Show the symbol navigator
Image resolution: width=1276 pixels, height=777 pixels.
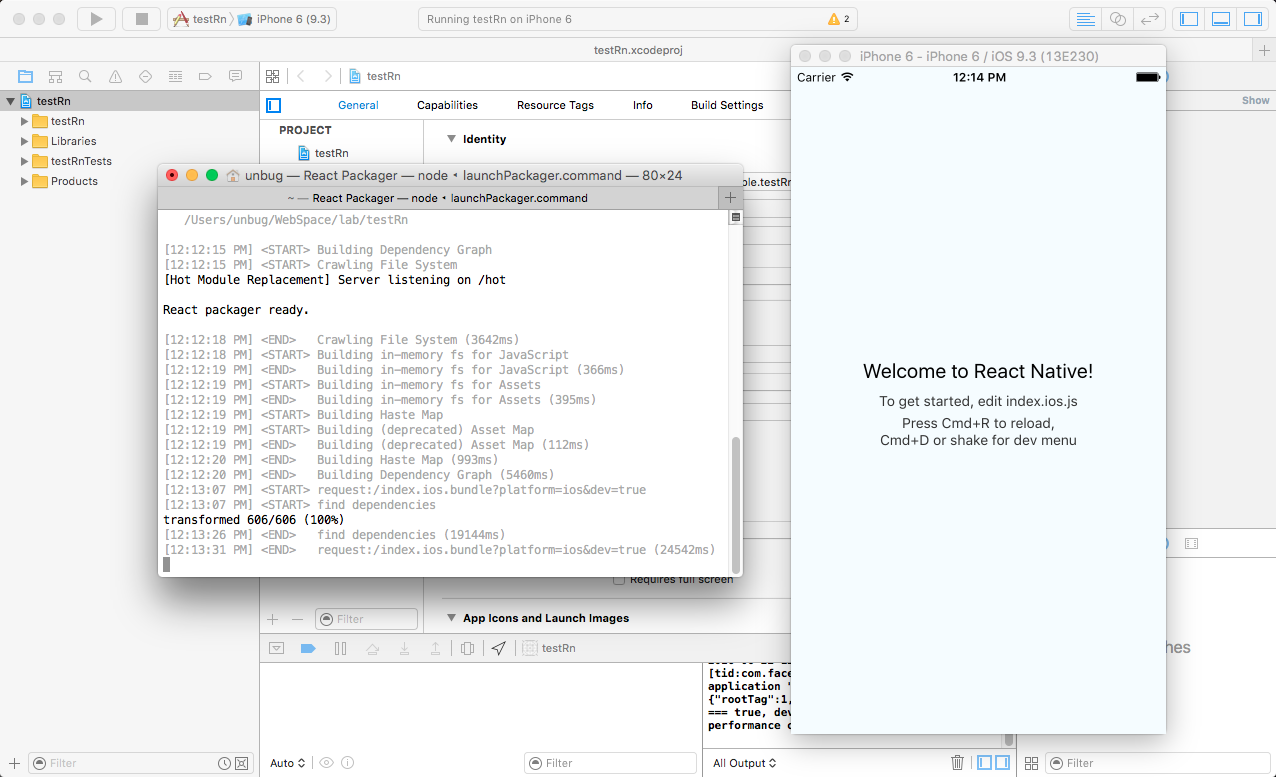pyautogui.click(x=55, y=76)
